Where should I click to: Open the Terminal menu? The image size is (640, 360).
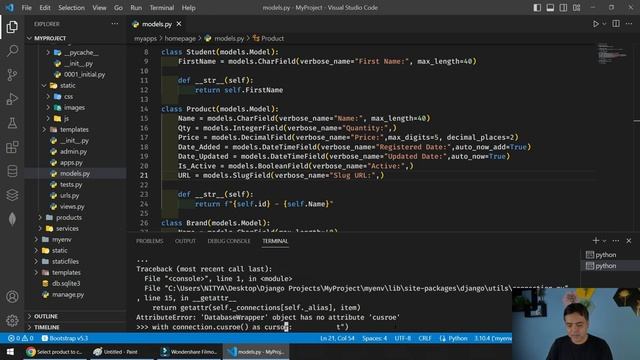point(162,8)
